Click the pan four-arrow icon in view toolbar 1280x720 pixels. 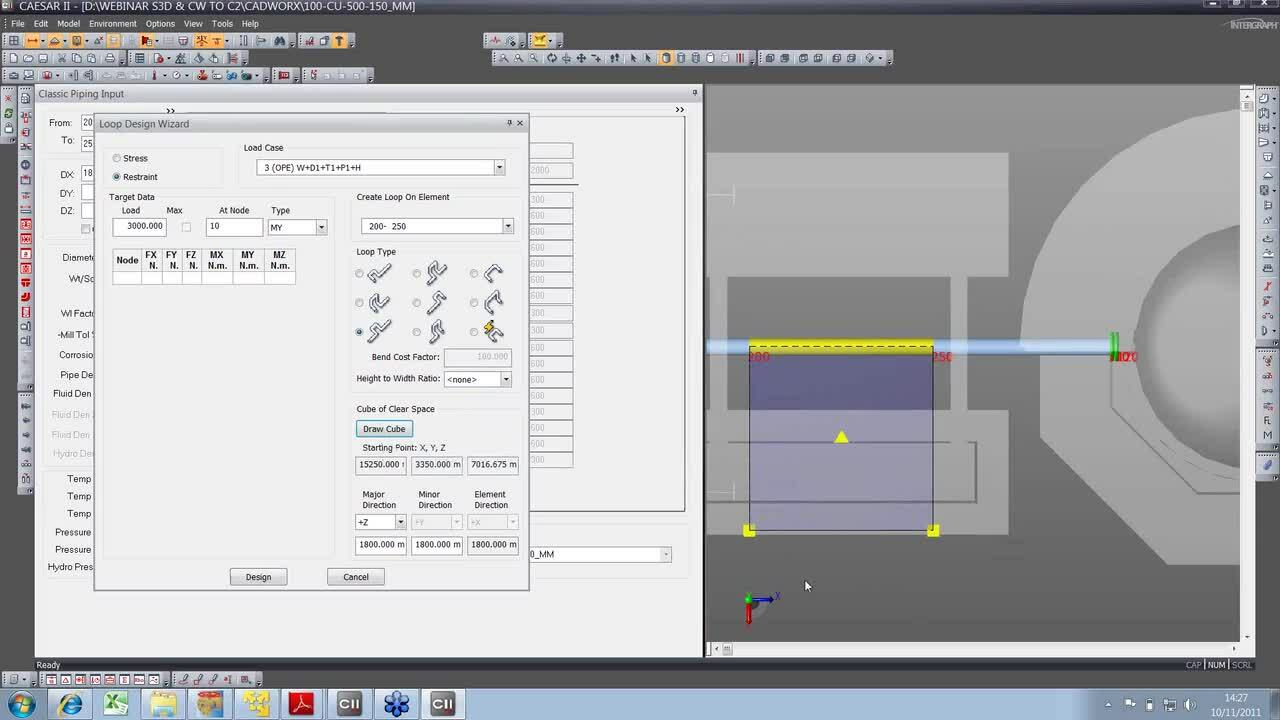tap(581, 58)
